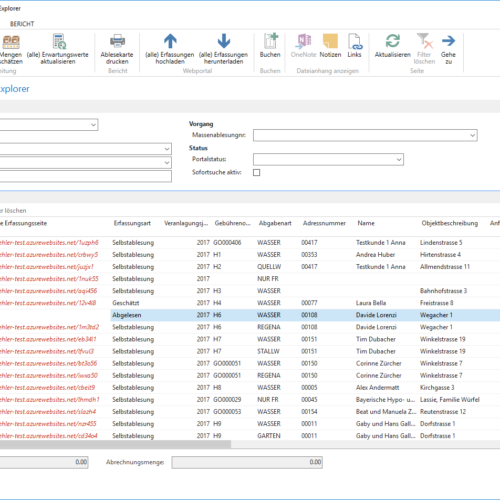Print the Ablesekarte via printer icon
Viewport: 500px width, 500px height.
click(117, 41)
